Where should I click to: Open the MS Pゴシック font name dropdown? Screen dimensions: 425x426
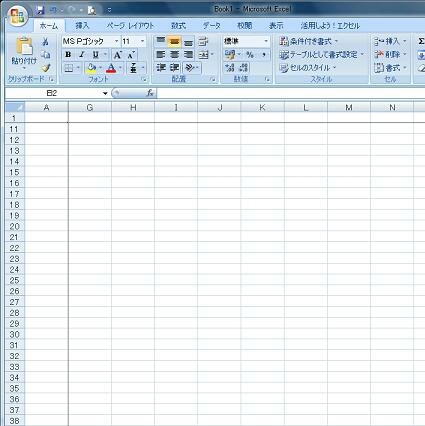click(x=116, y=41)
